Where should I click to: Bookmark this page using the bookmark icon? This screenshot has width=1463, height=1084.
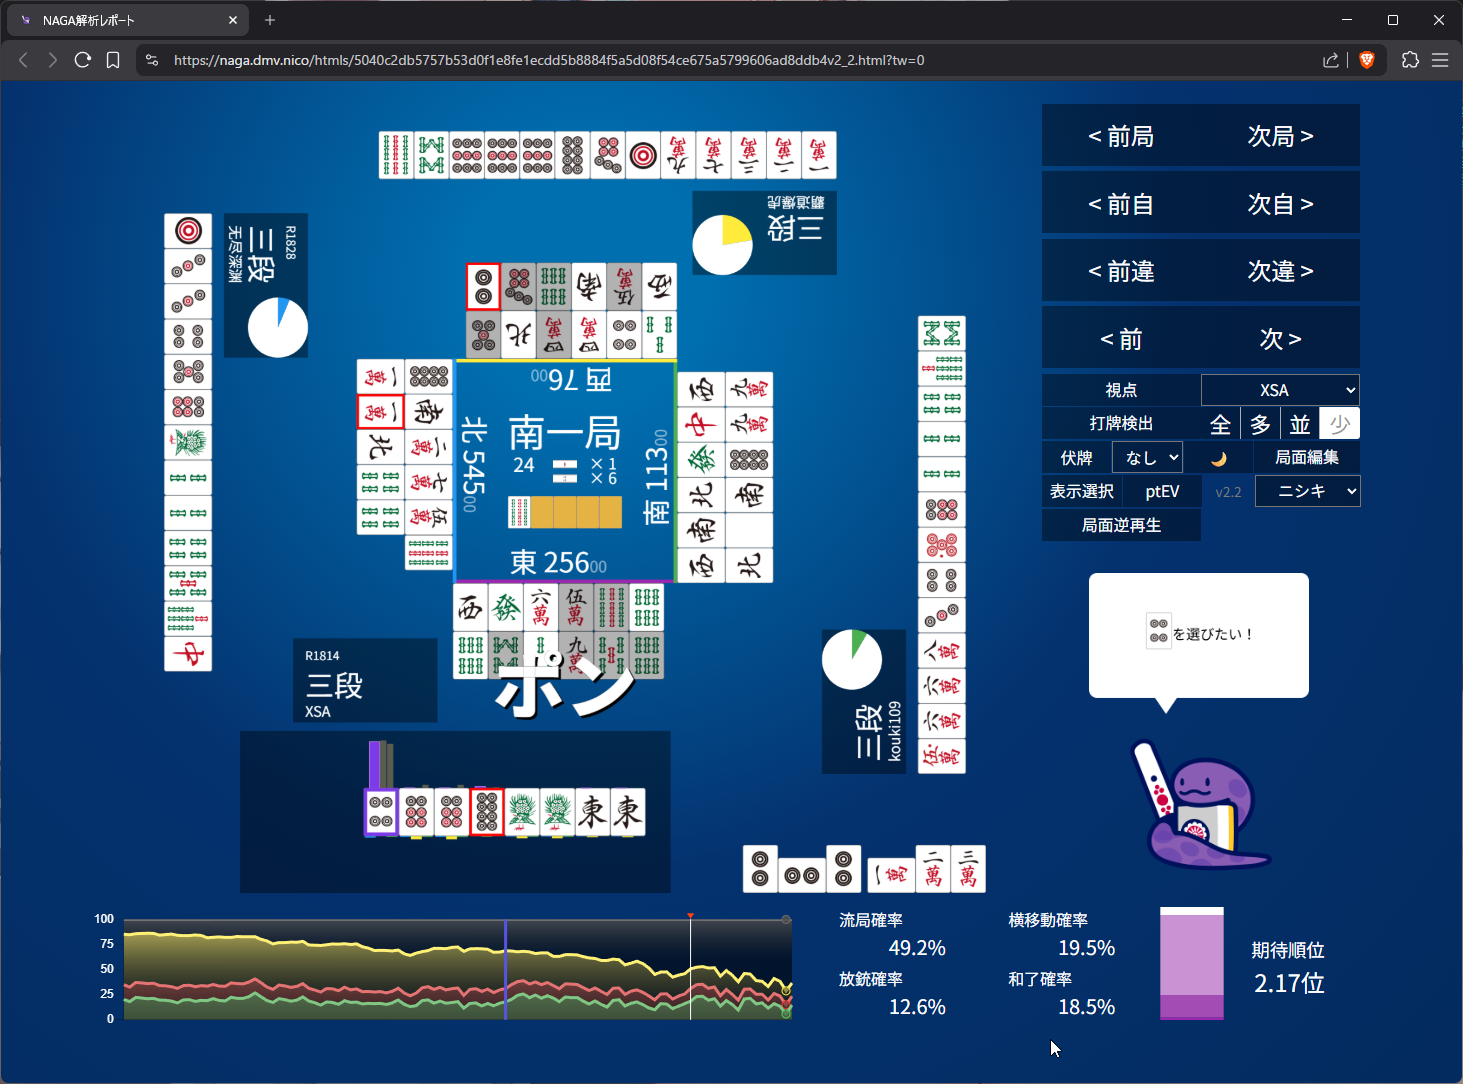113,60
